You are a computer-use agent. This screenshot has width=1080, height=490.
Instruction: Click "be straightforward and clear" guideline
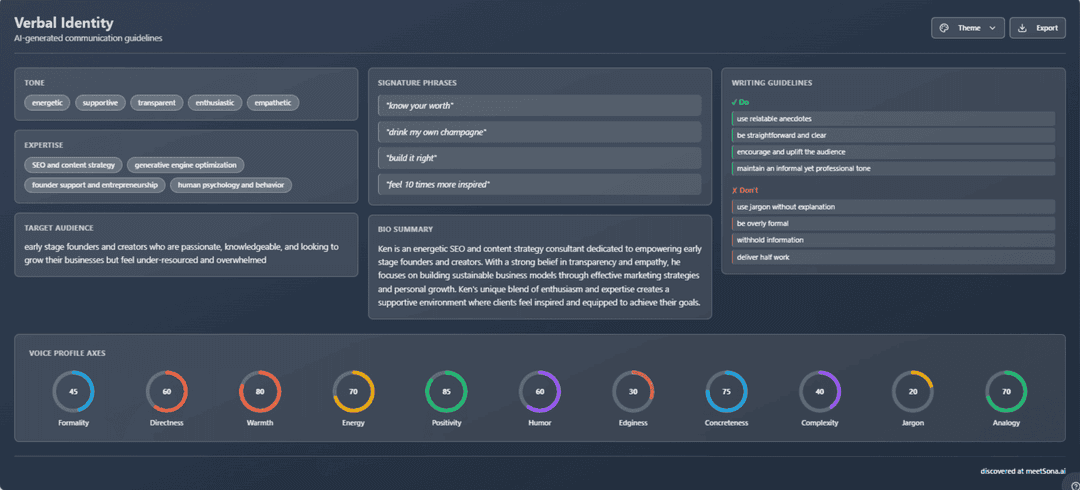[893, 135]
